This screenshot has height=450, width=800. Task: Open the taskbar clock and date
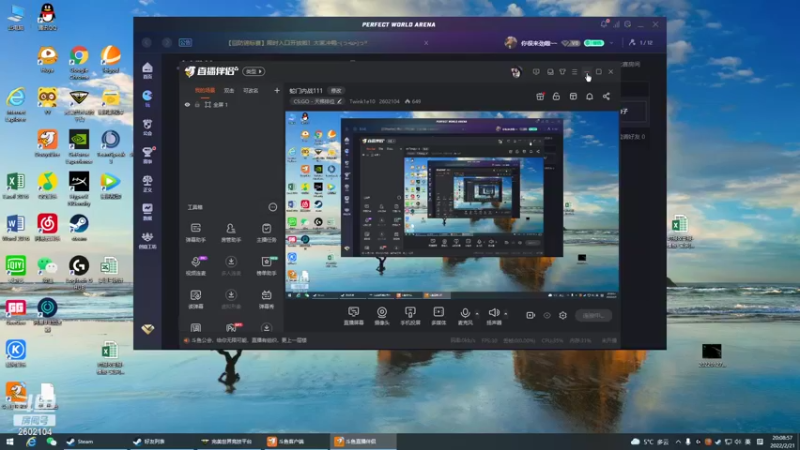782,442
